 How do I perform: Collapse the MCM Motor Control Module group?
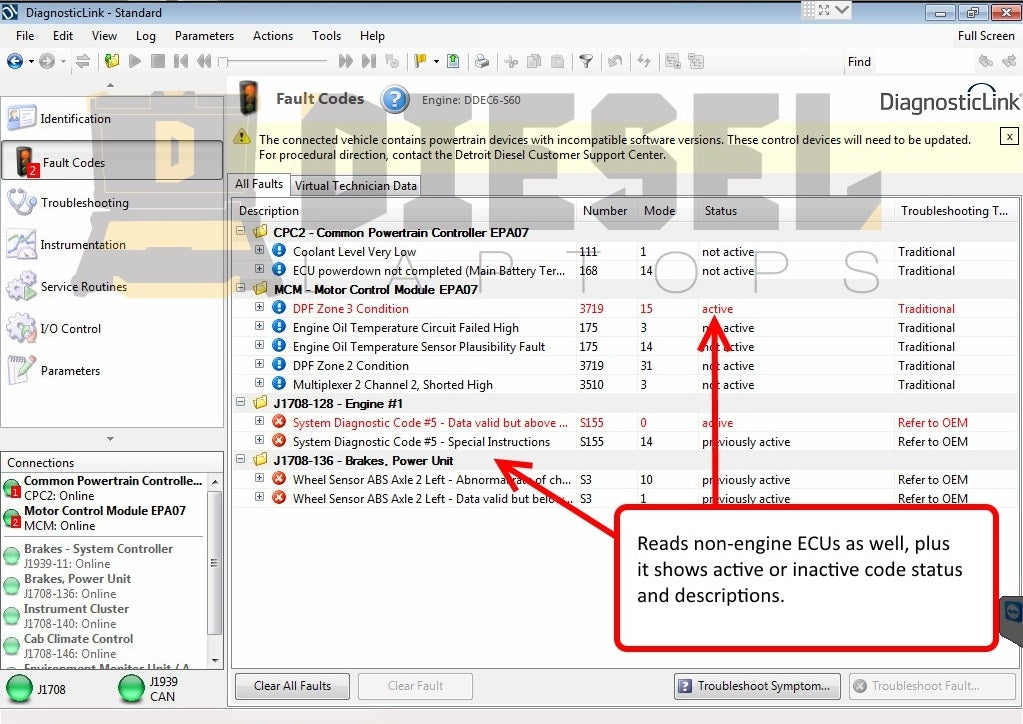coord(240,288)
